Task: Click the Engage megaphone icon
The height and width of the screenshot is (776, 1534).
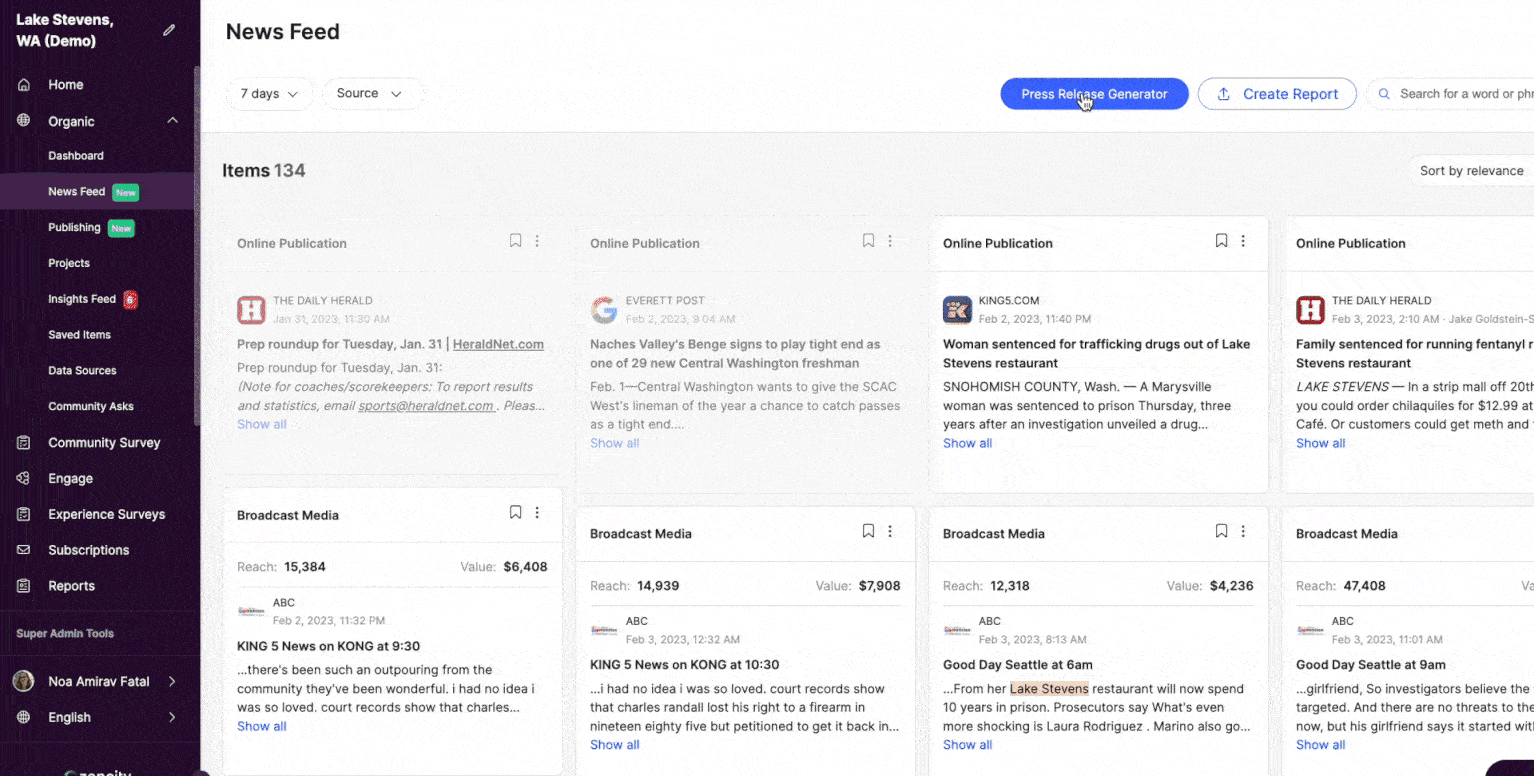Action: click(x=24, y=478)
